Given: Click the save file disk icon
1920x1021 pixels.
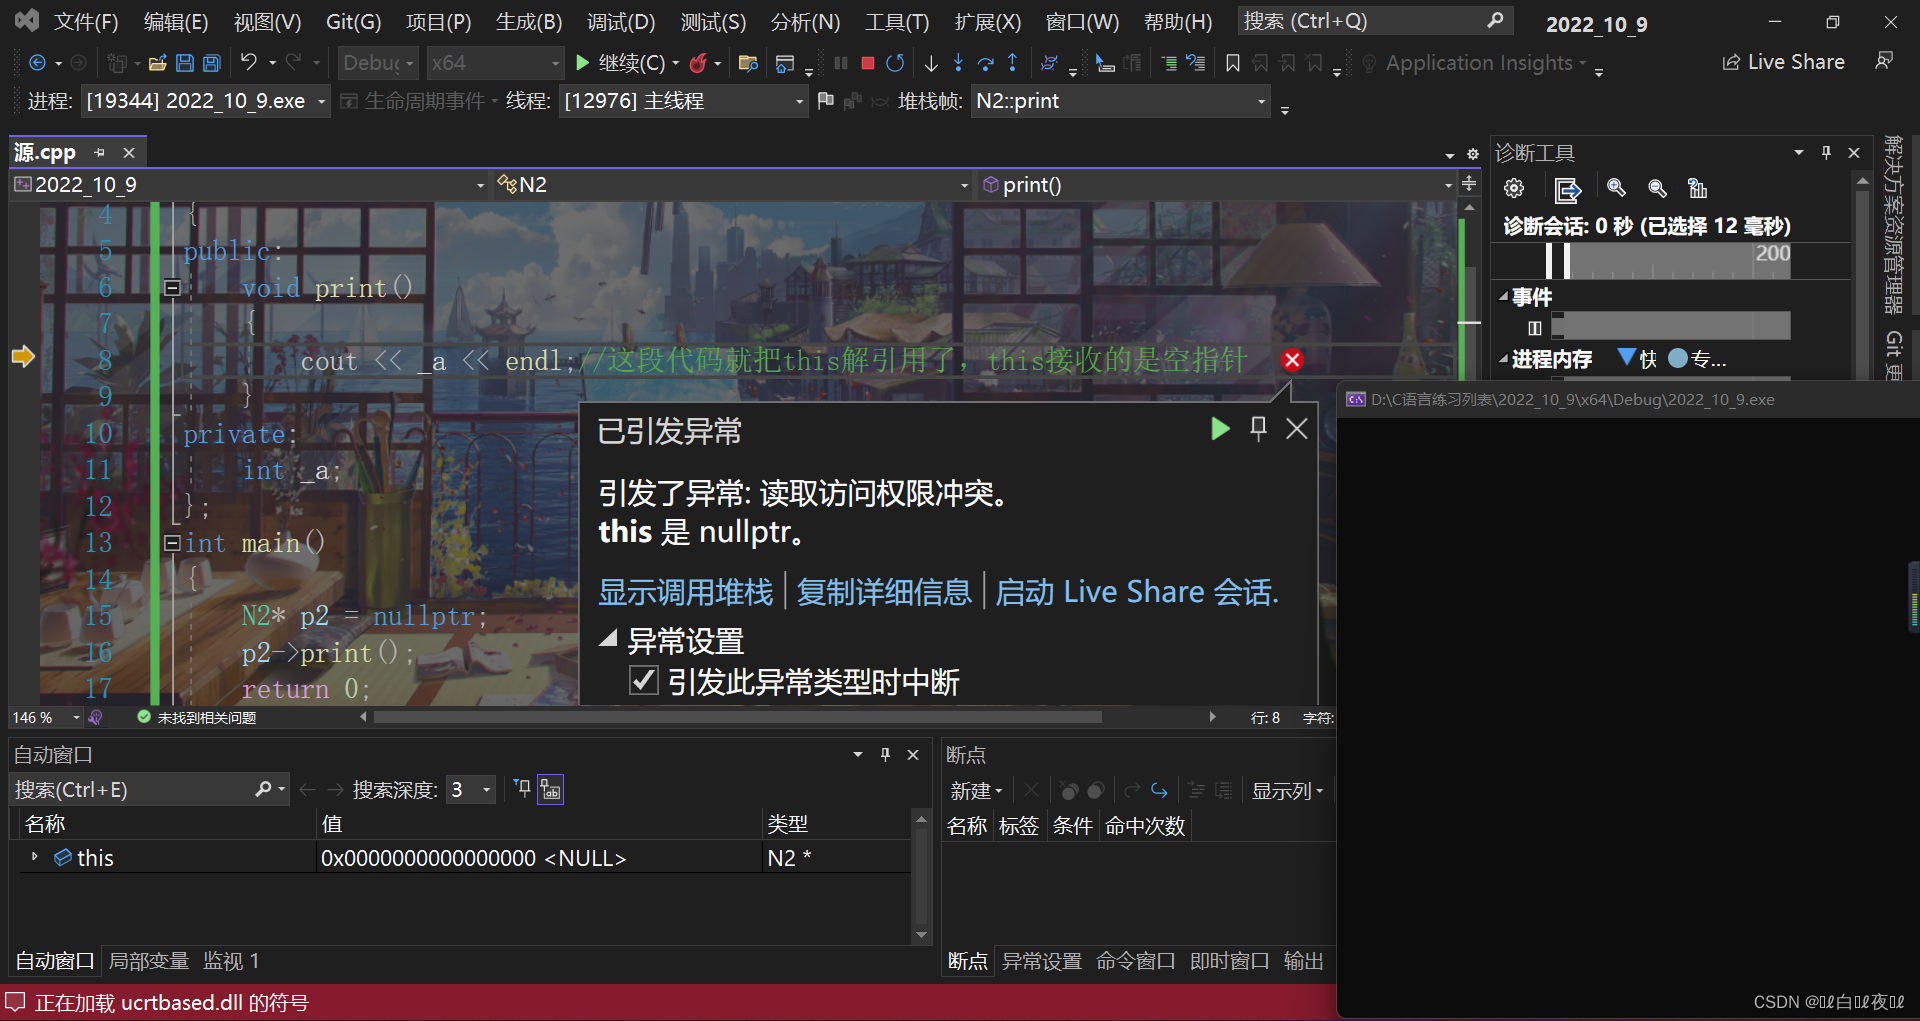Looking at the screenshot, I should (184, 63).
